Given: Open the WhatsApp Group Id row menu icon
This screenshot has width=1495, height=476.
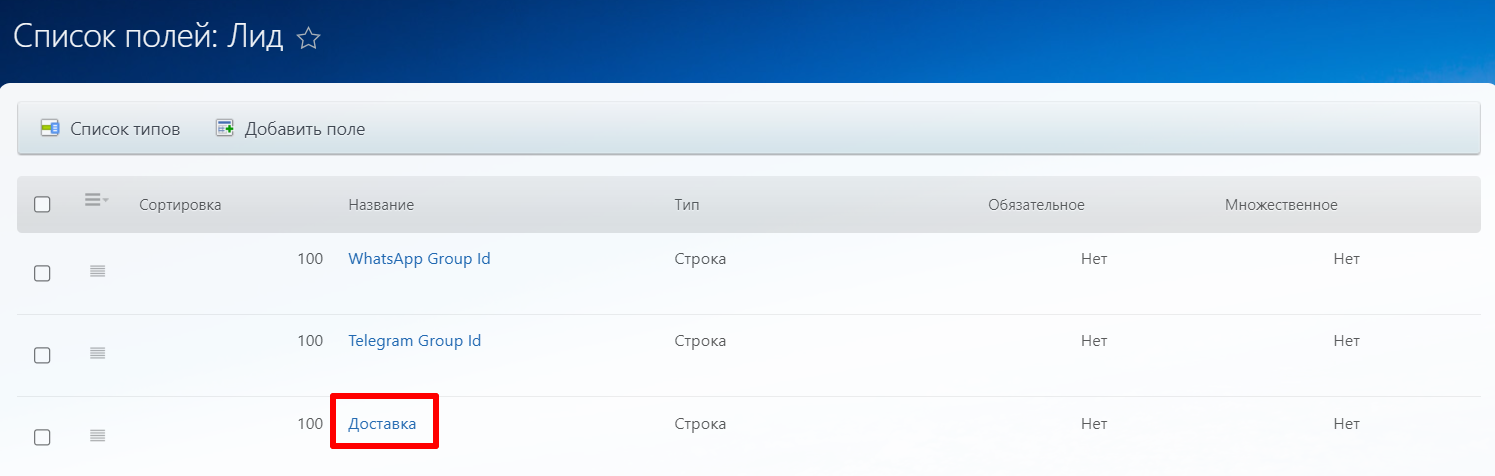Looking at the screenshot, I should pyautogui.click(x=97, y=271).
